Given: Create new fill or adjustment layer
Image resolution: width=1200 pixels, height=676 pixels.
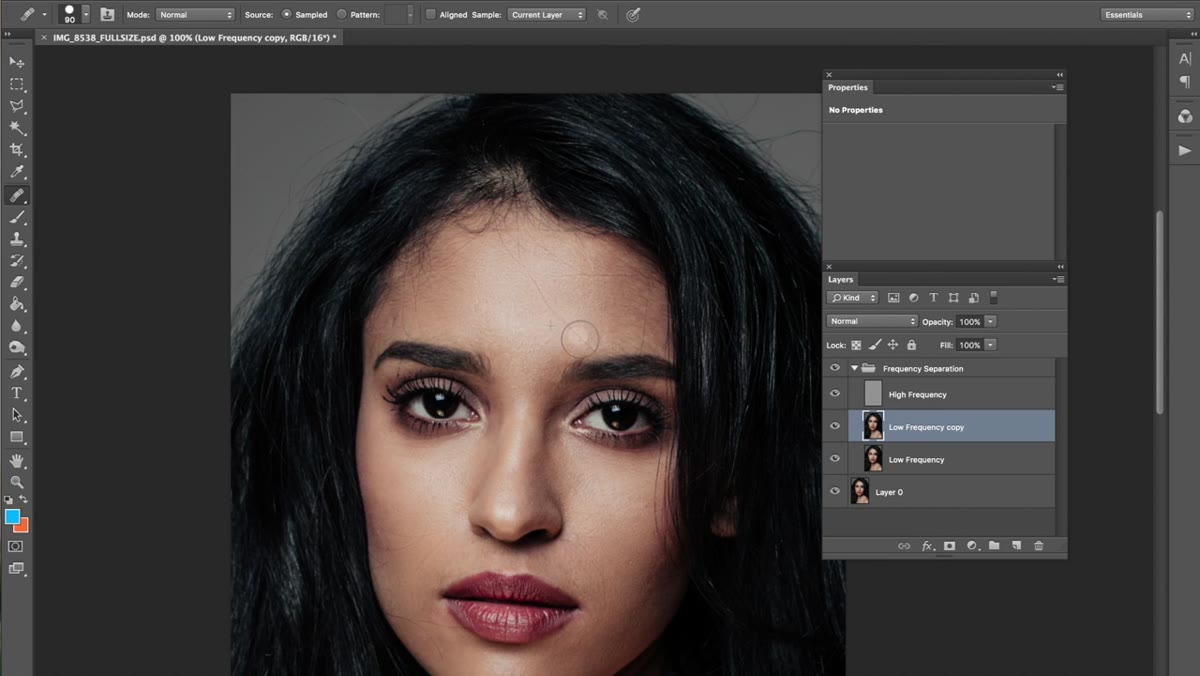Looking at the screenshot, I should coord(971,546).
